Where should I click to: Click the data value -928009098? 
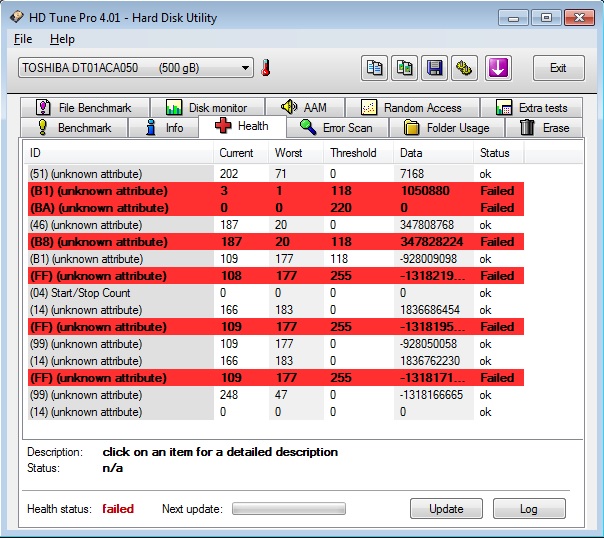click(x=428, y=259)
